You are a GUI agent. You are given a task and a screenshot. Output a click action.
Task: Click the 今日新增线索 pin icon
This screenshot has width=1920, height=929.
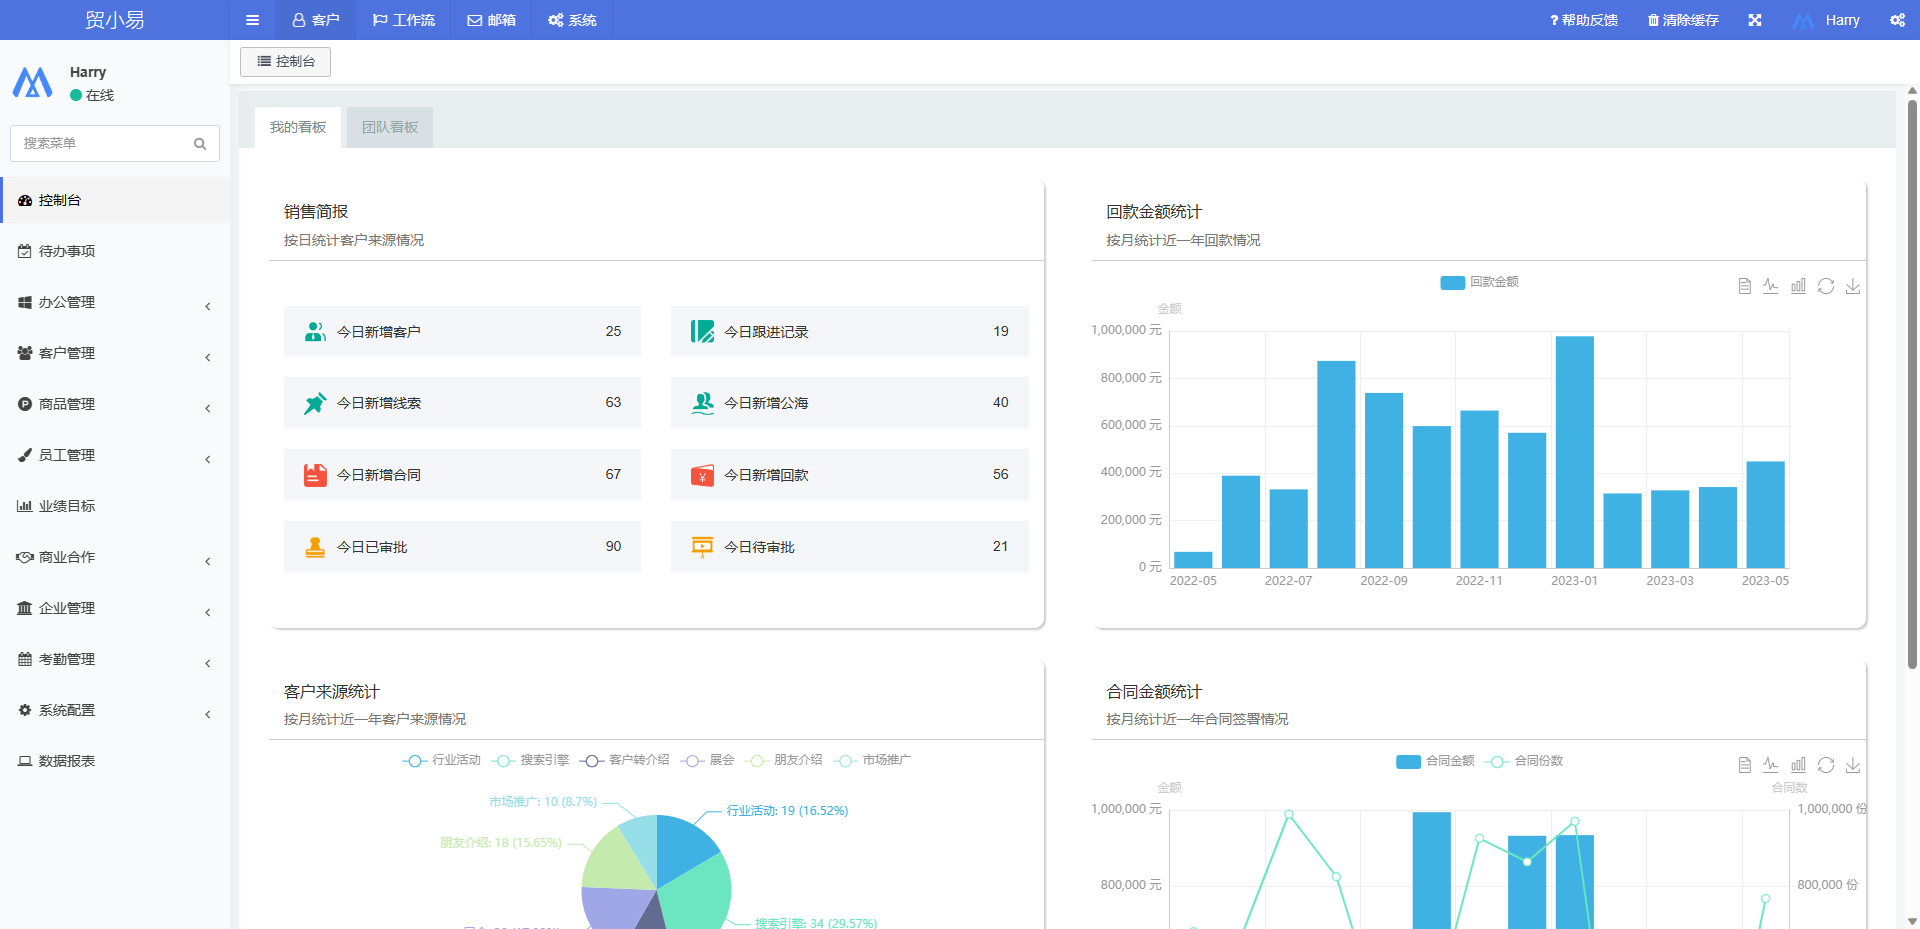tap(315, 403)
